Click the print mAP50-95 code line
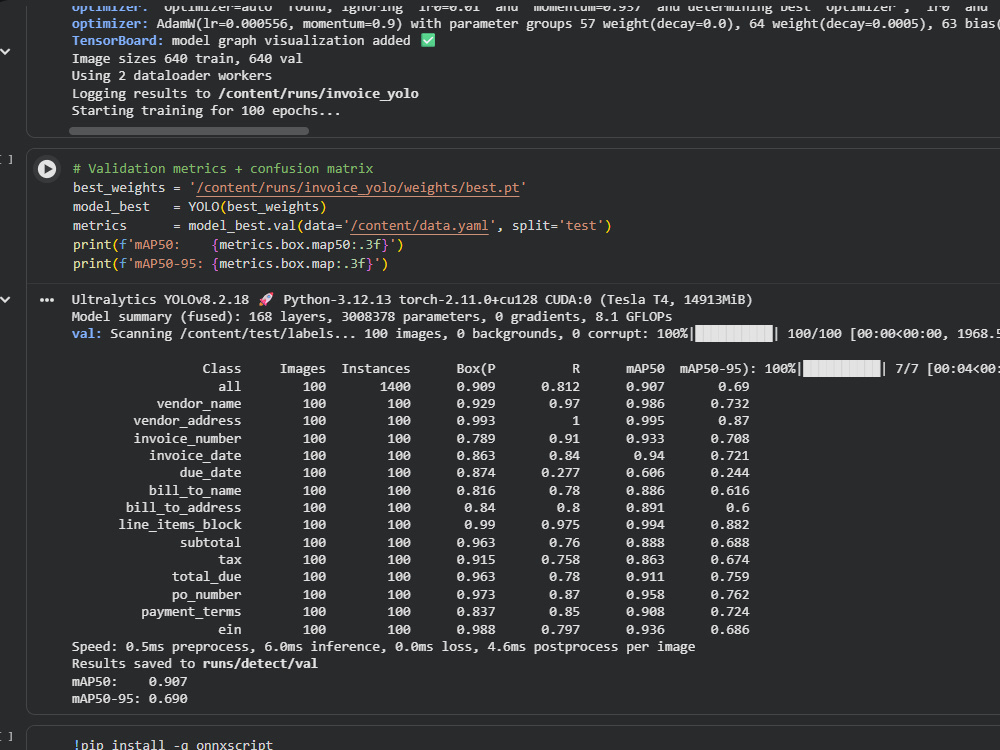Screen dimensions: 1000x750 [230, 263]
